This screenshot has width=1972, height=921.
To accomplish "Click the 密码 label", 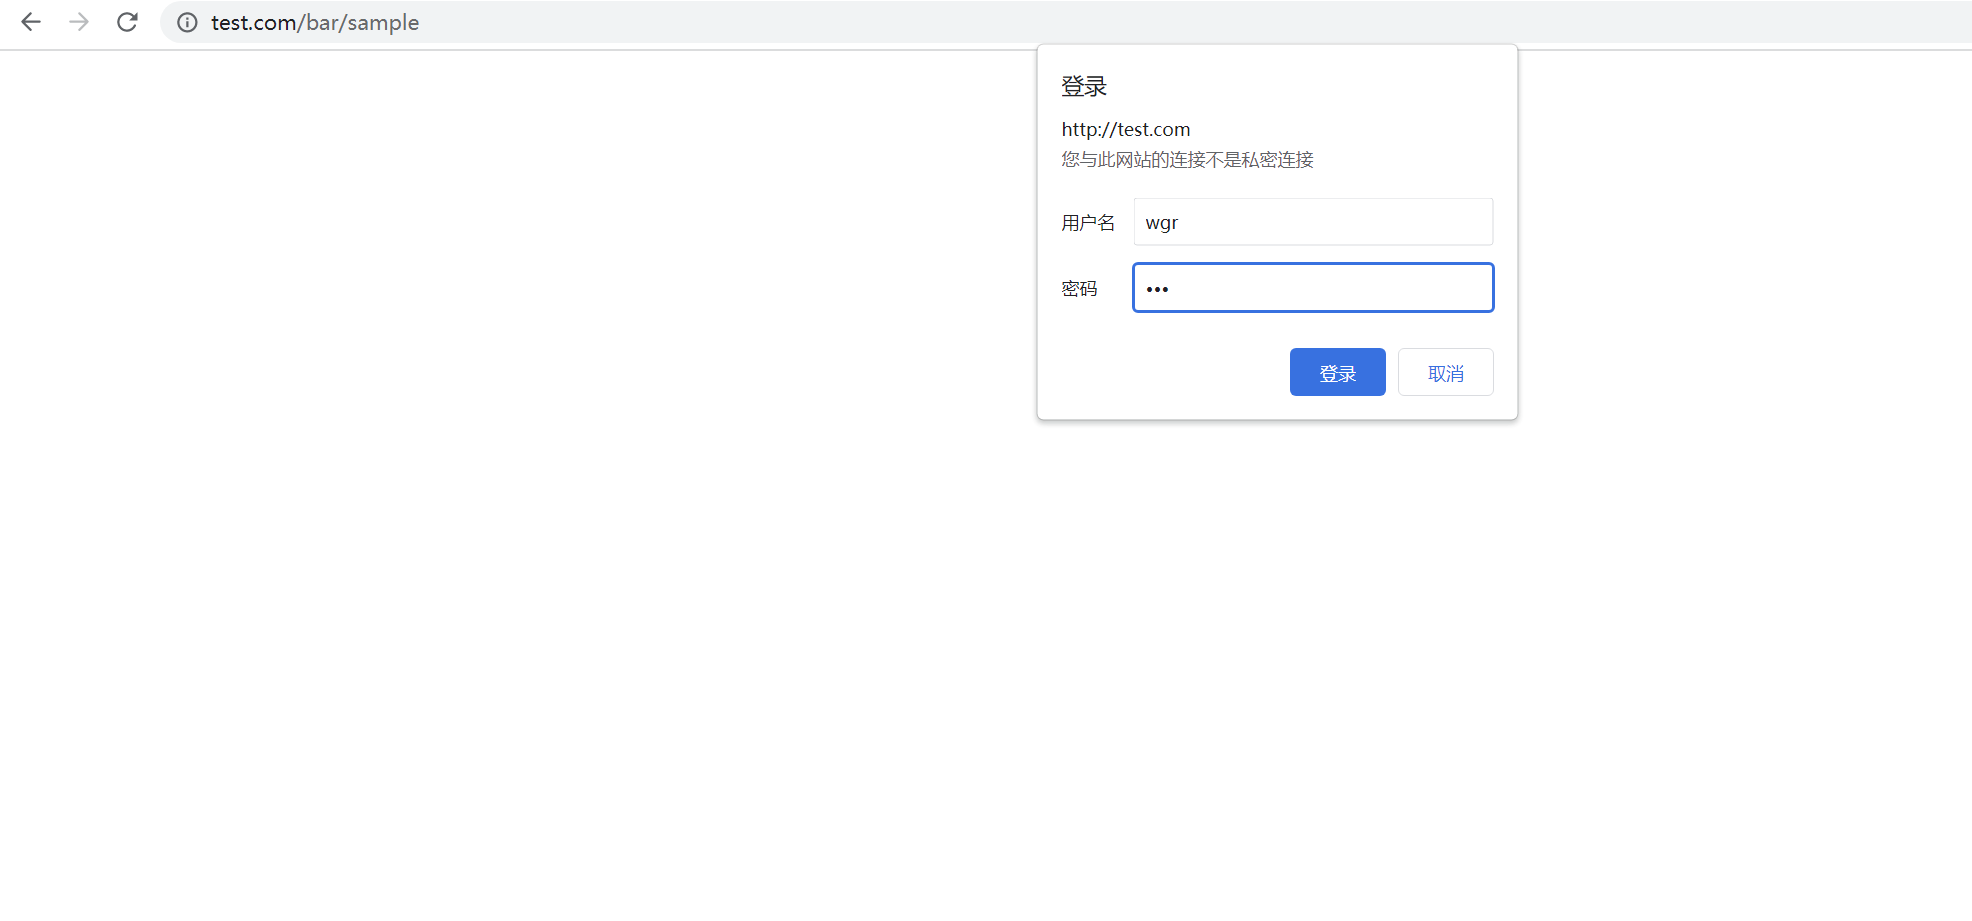I will click(x=1080, y=289).
